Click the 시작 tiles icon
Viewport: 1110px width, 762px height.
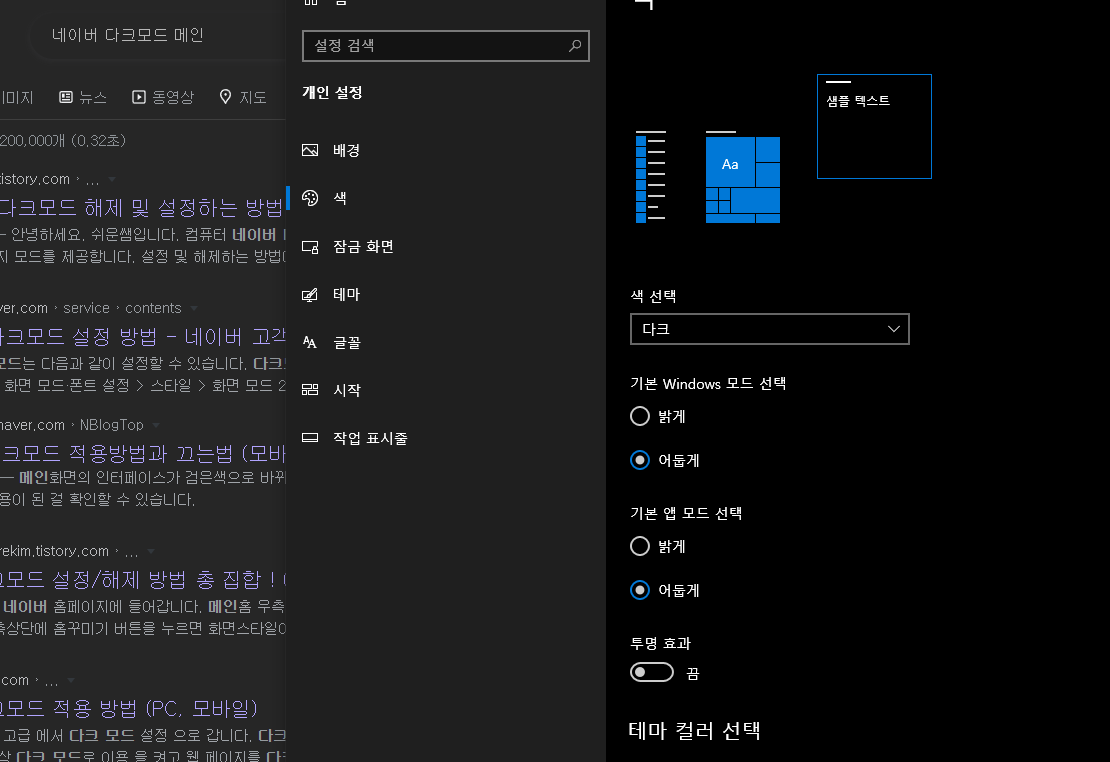point(310,389)
